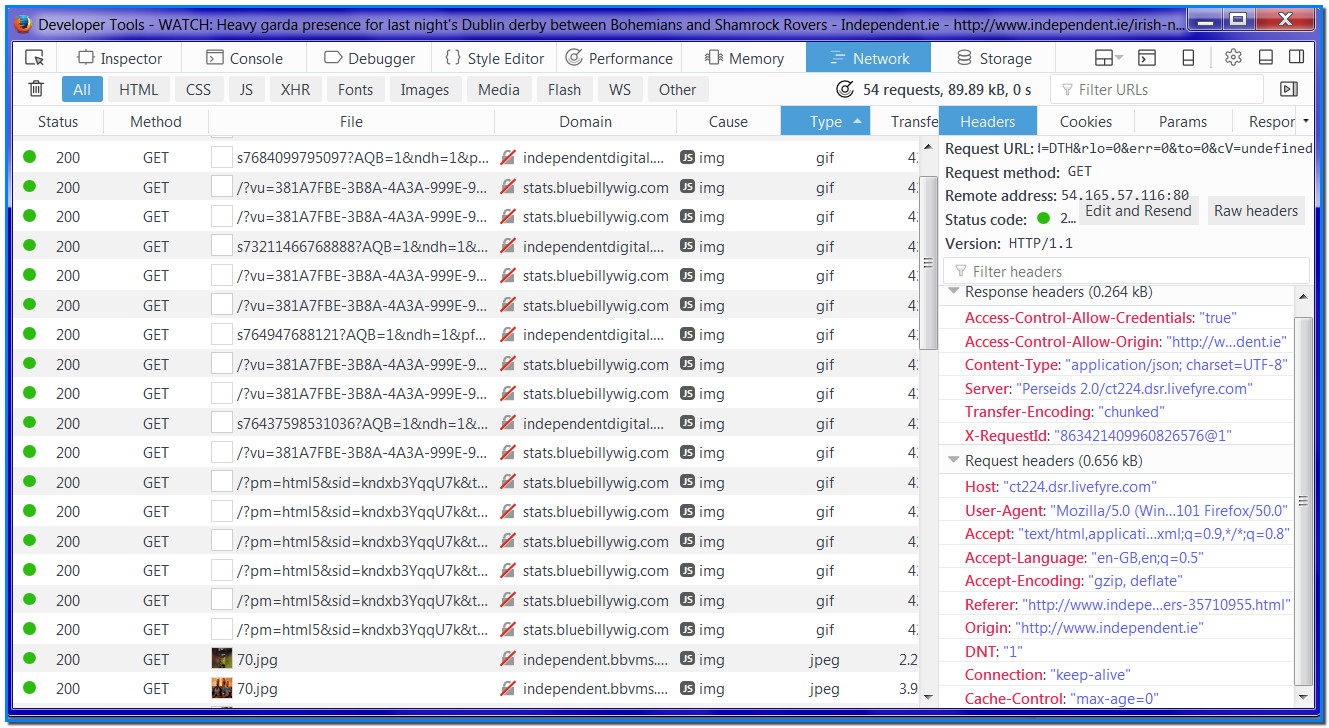This screenshot has width=1329, height=728.
Task: Select the Performance panel tab
Action: coord(619,58)
